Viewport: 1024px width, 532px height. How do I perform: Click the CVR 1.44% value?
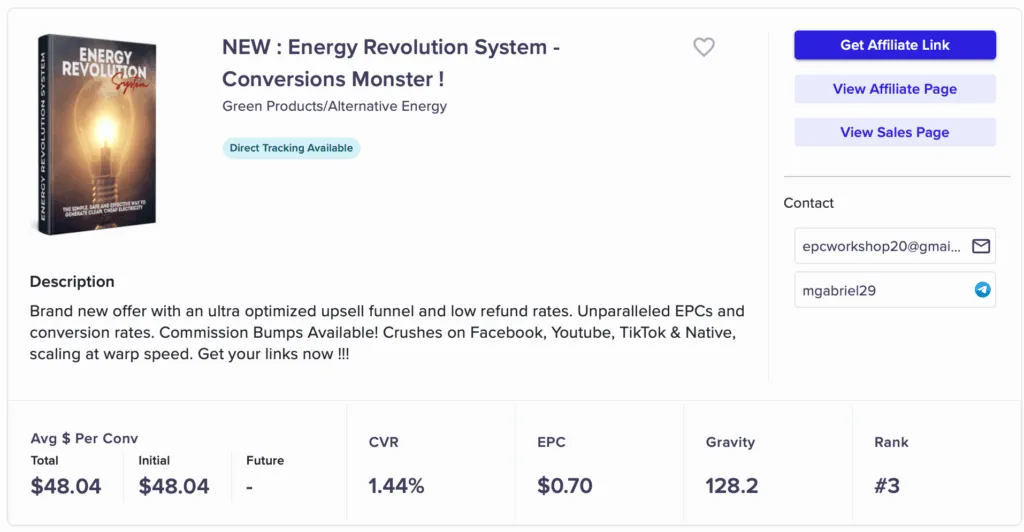396,486
